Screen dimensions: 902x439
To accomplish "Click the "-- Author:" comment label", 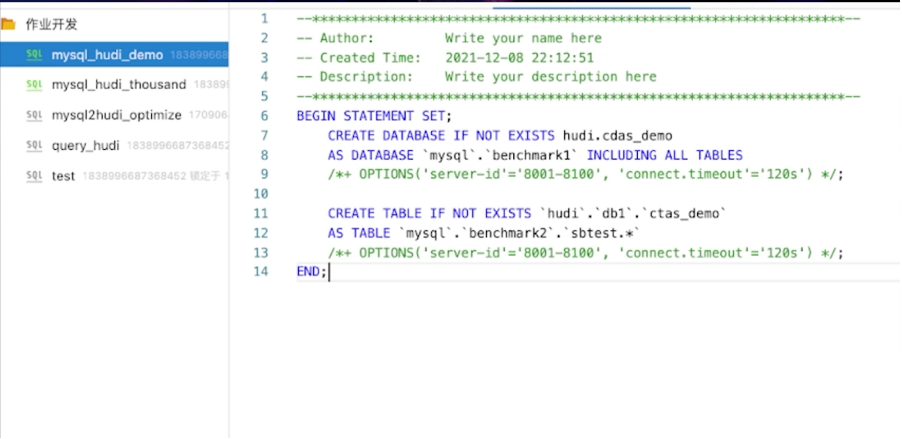I will (x=335, y=38).
